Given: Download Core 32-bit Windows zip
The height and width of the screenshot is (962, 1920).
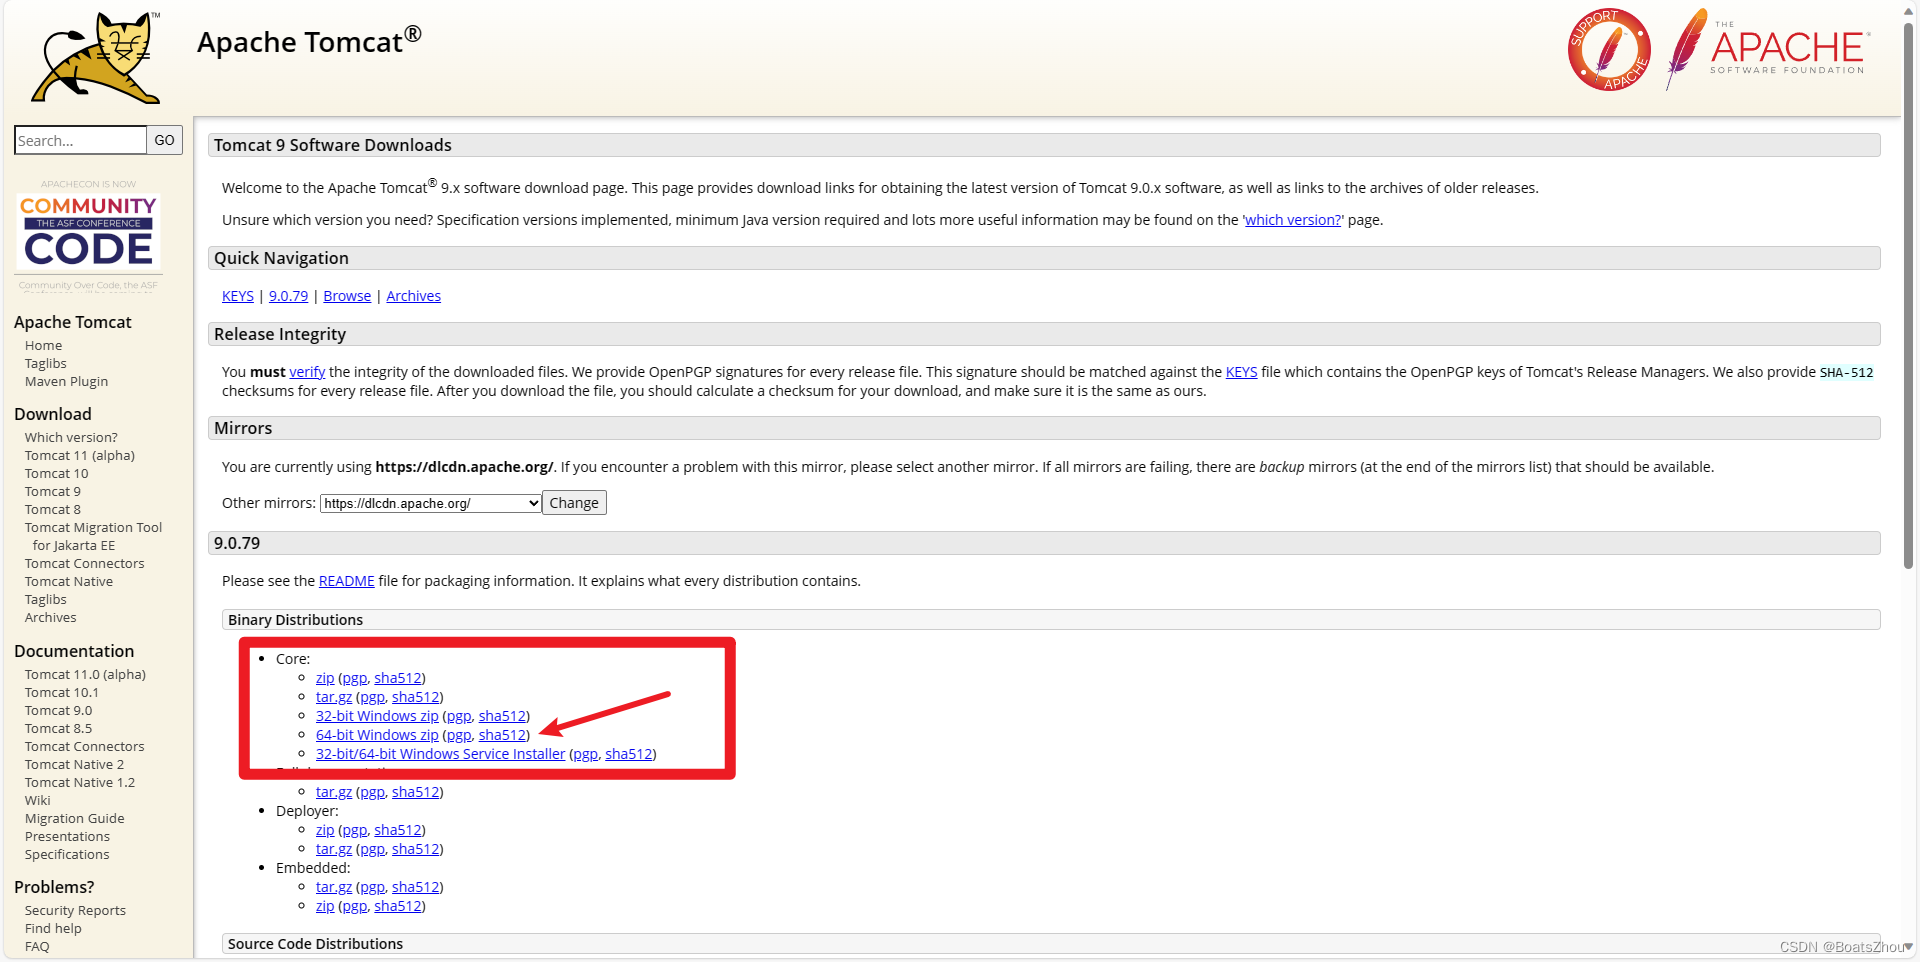Looking at the screenshot, I should (x=377, y=716).
